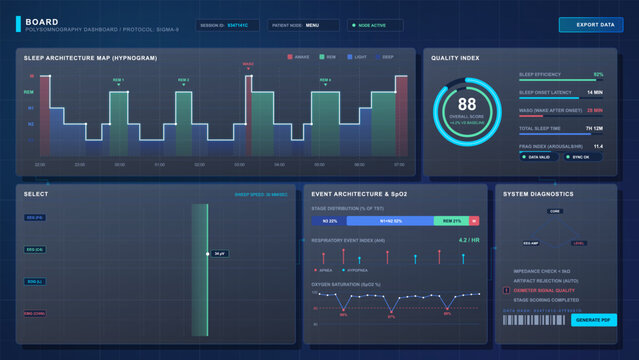Click the first SpO2 desaturation dip point

(344, 311)
